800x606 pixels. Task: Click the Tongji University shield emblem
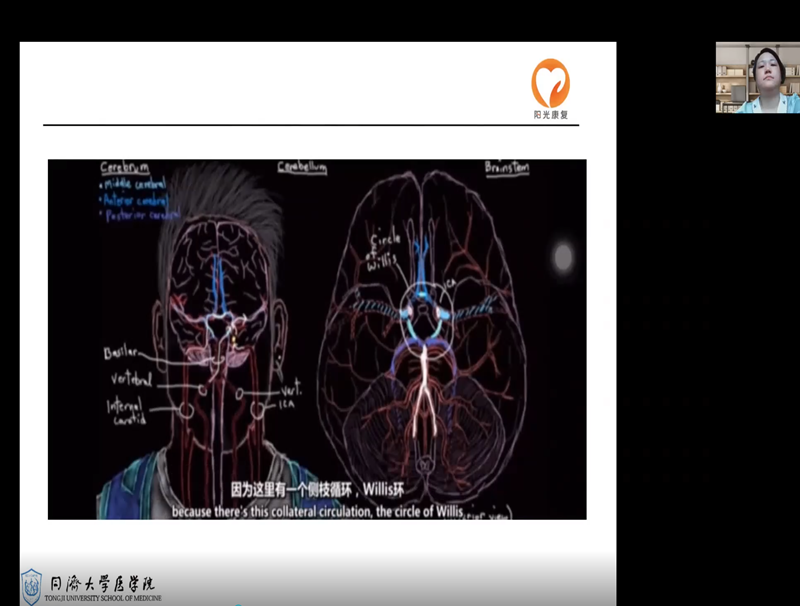click(31, 587)
